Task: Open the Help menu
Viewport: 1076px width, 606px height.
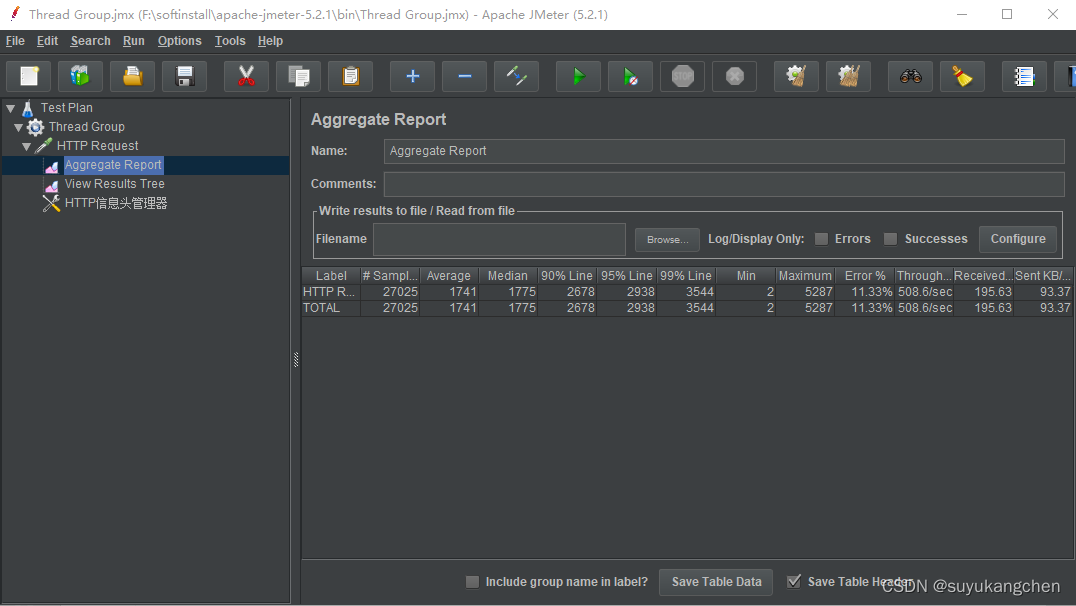Action: click(270, 41)
